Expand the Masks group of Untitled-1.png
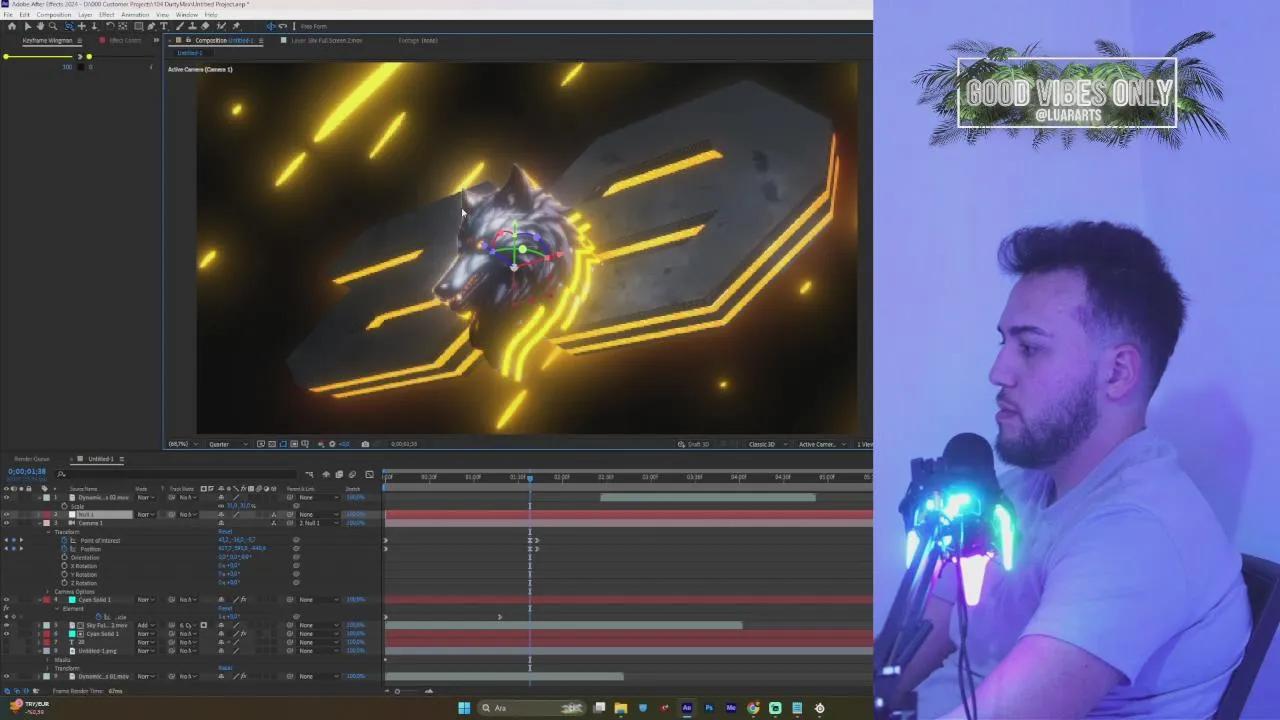This screenshot has width=1280, height=720. click(x=48, y=660)
